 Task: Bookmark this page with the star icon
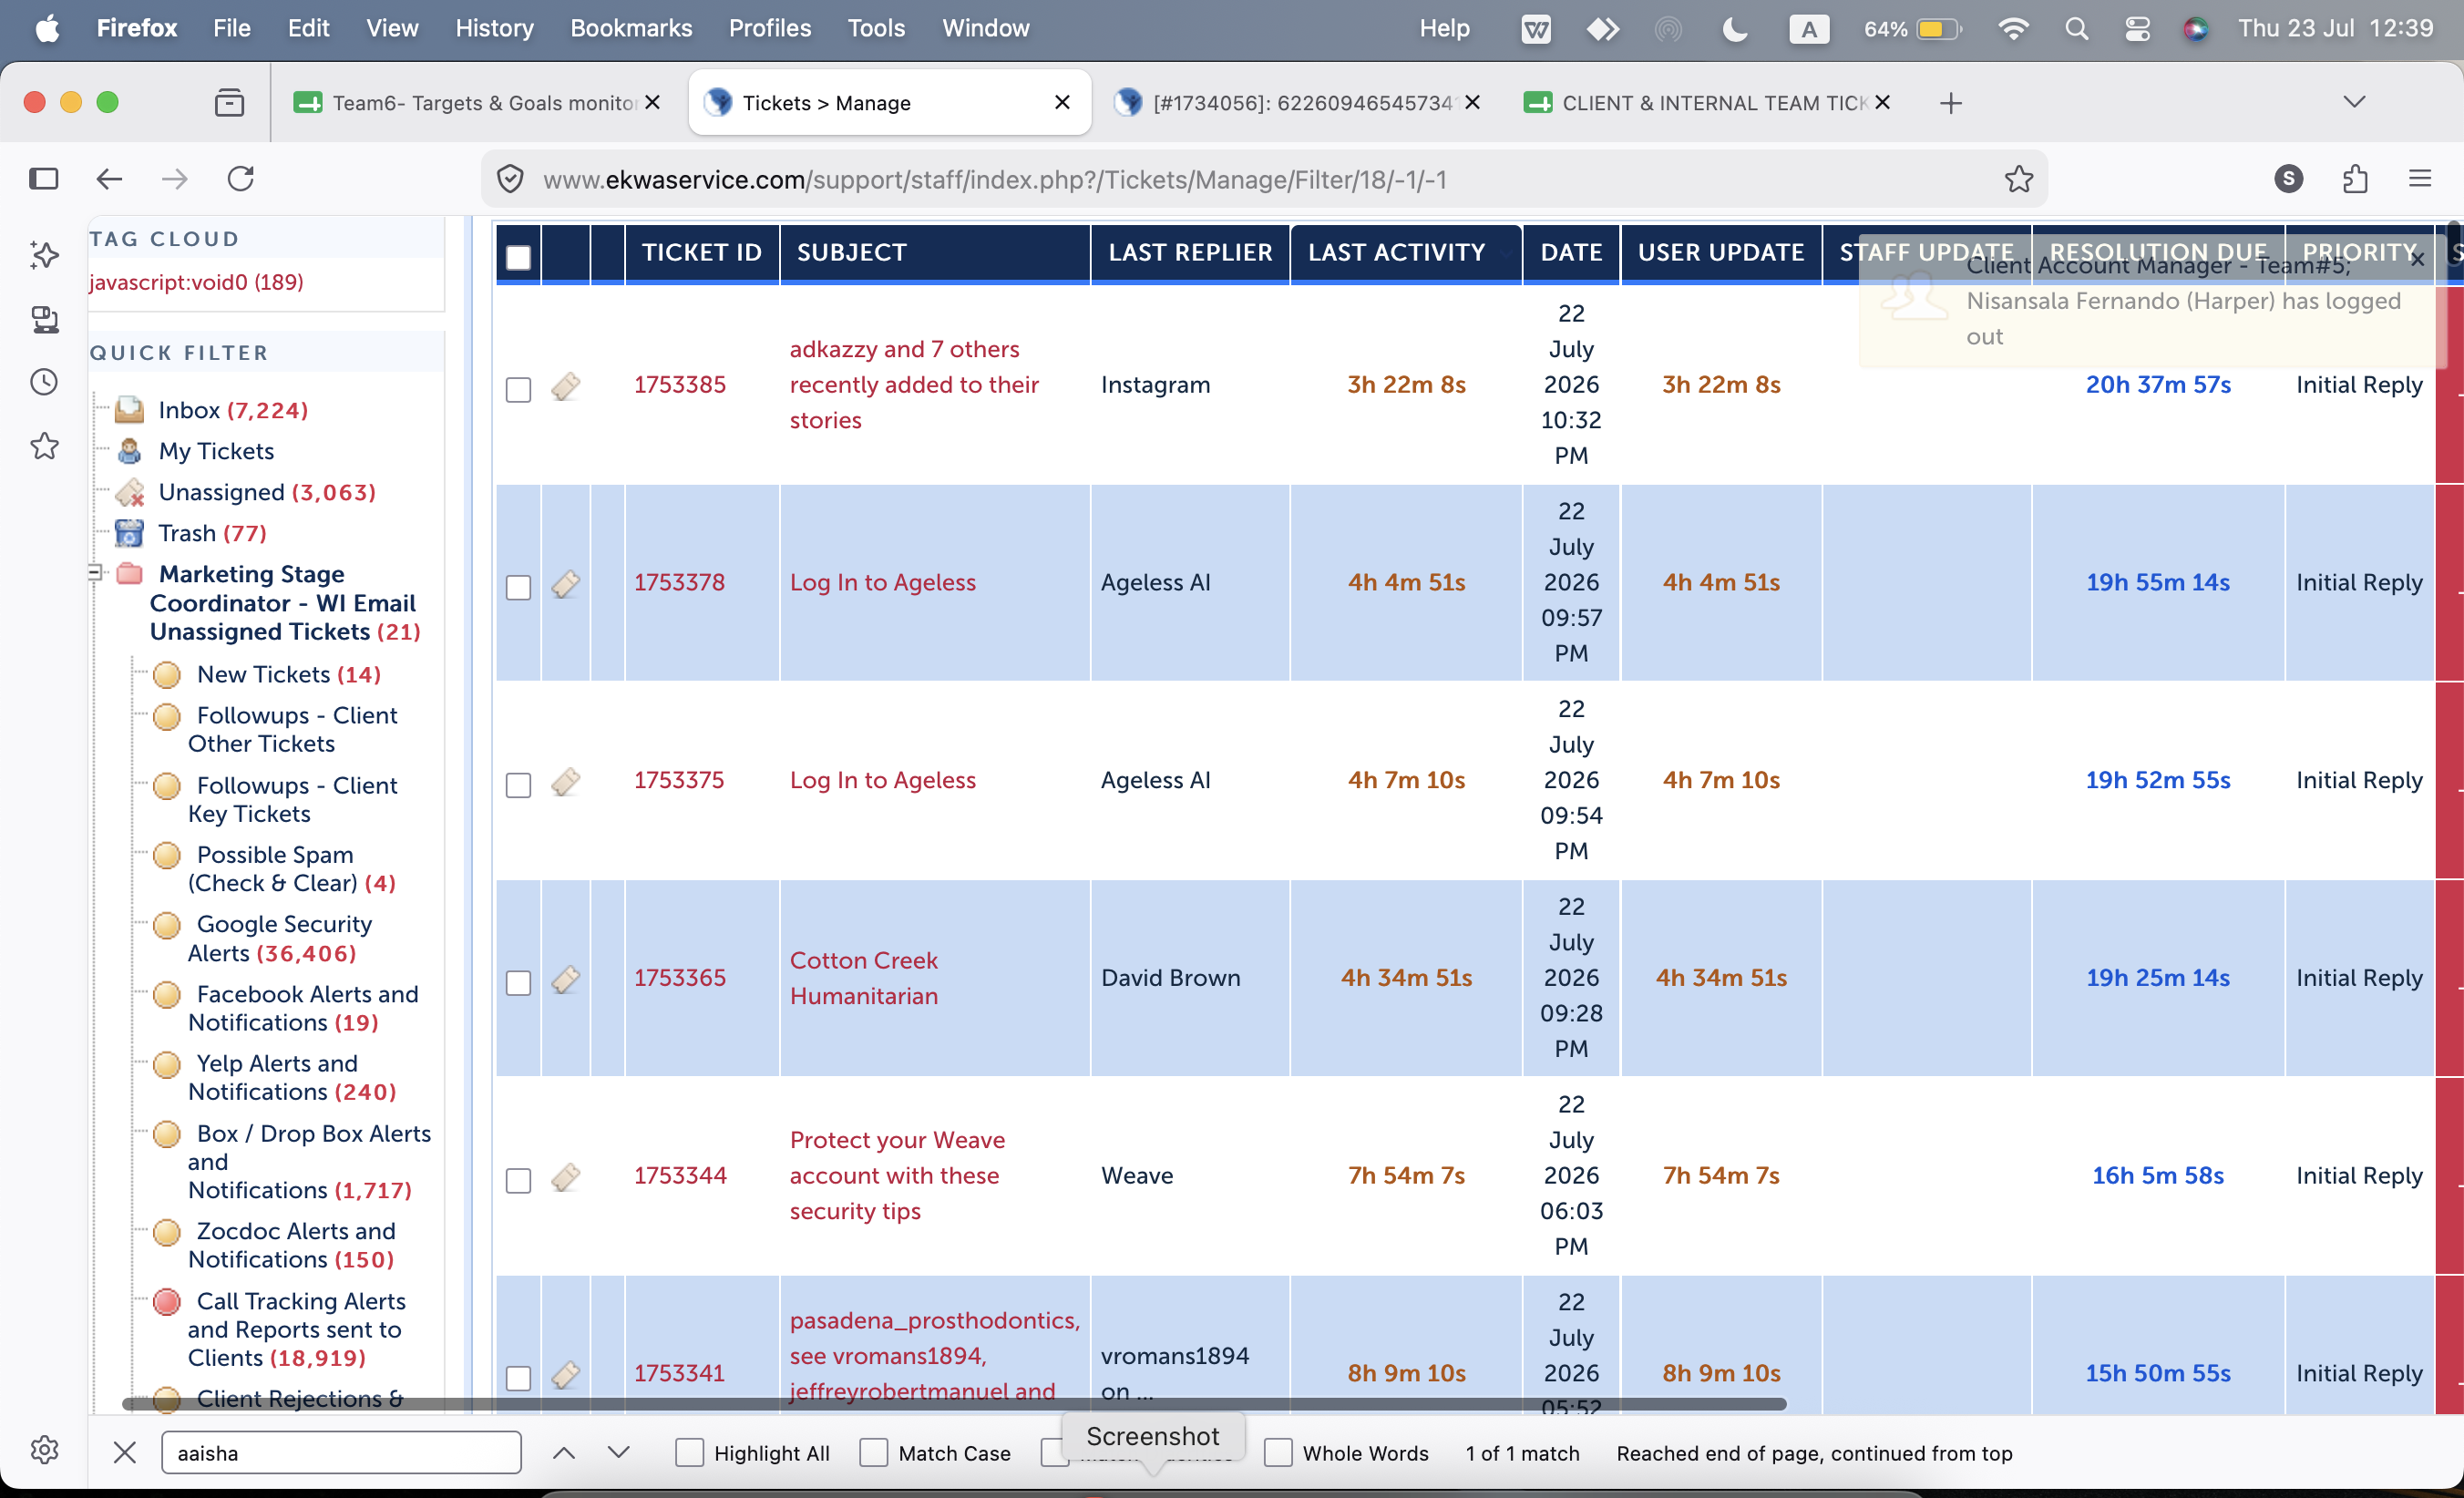(2019, 179)
